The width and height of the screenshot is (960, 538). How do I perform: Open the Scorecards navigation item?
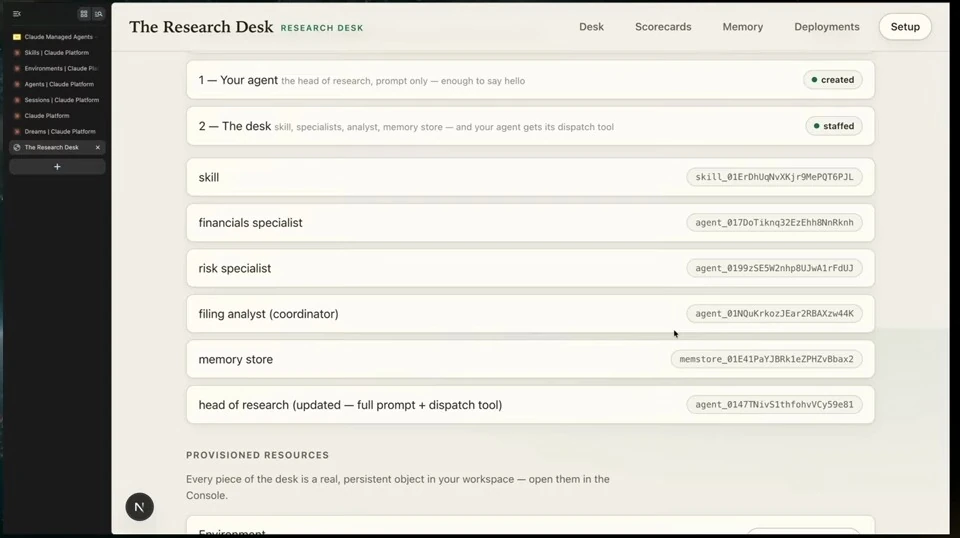663,27
